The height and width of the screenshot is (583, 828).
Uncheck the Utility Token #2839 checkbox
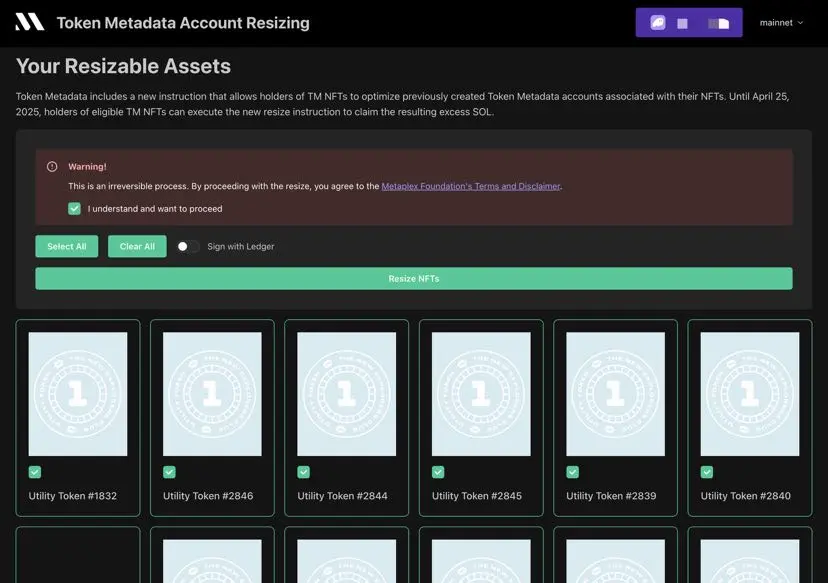coord(572,472)
